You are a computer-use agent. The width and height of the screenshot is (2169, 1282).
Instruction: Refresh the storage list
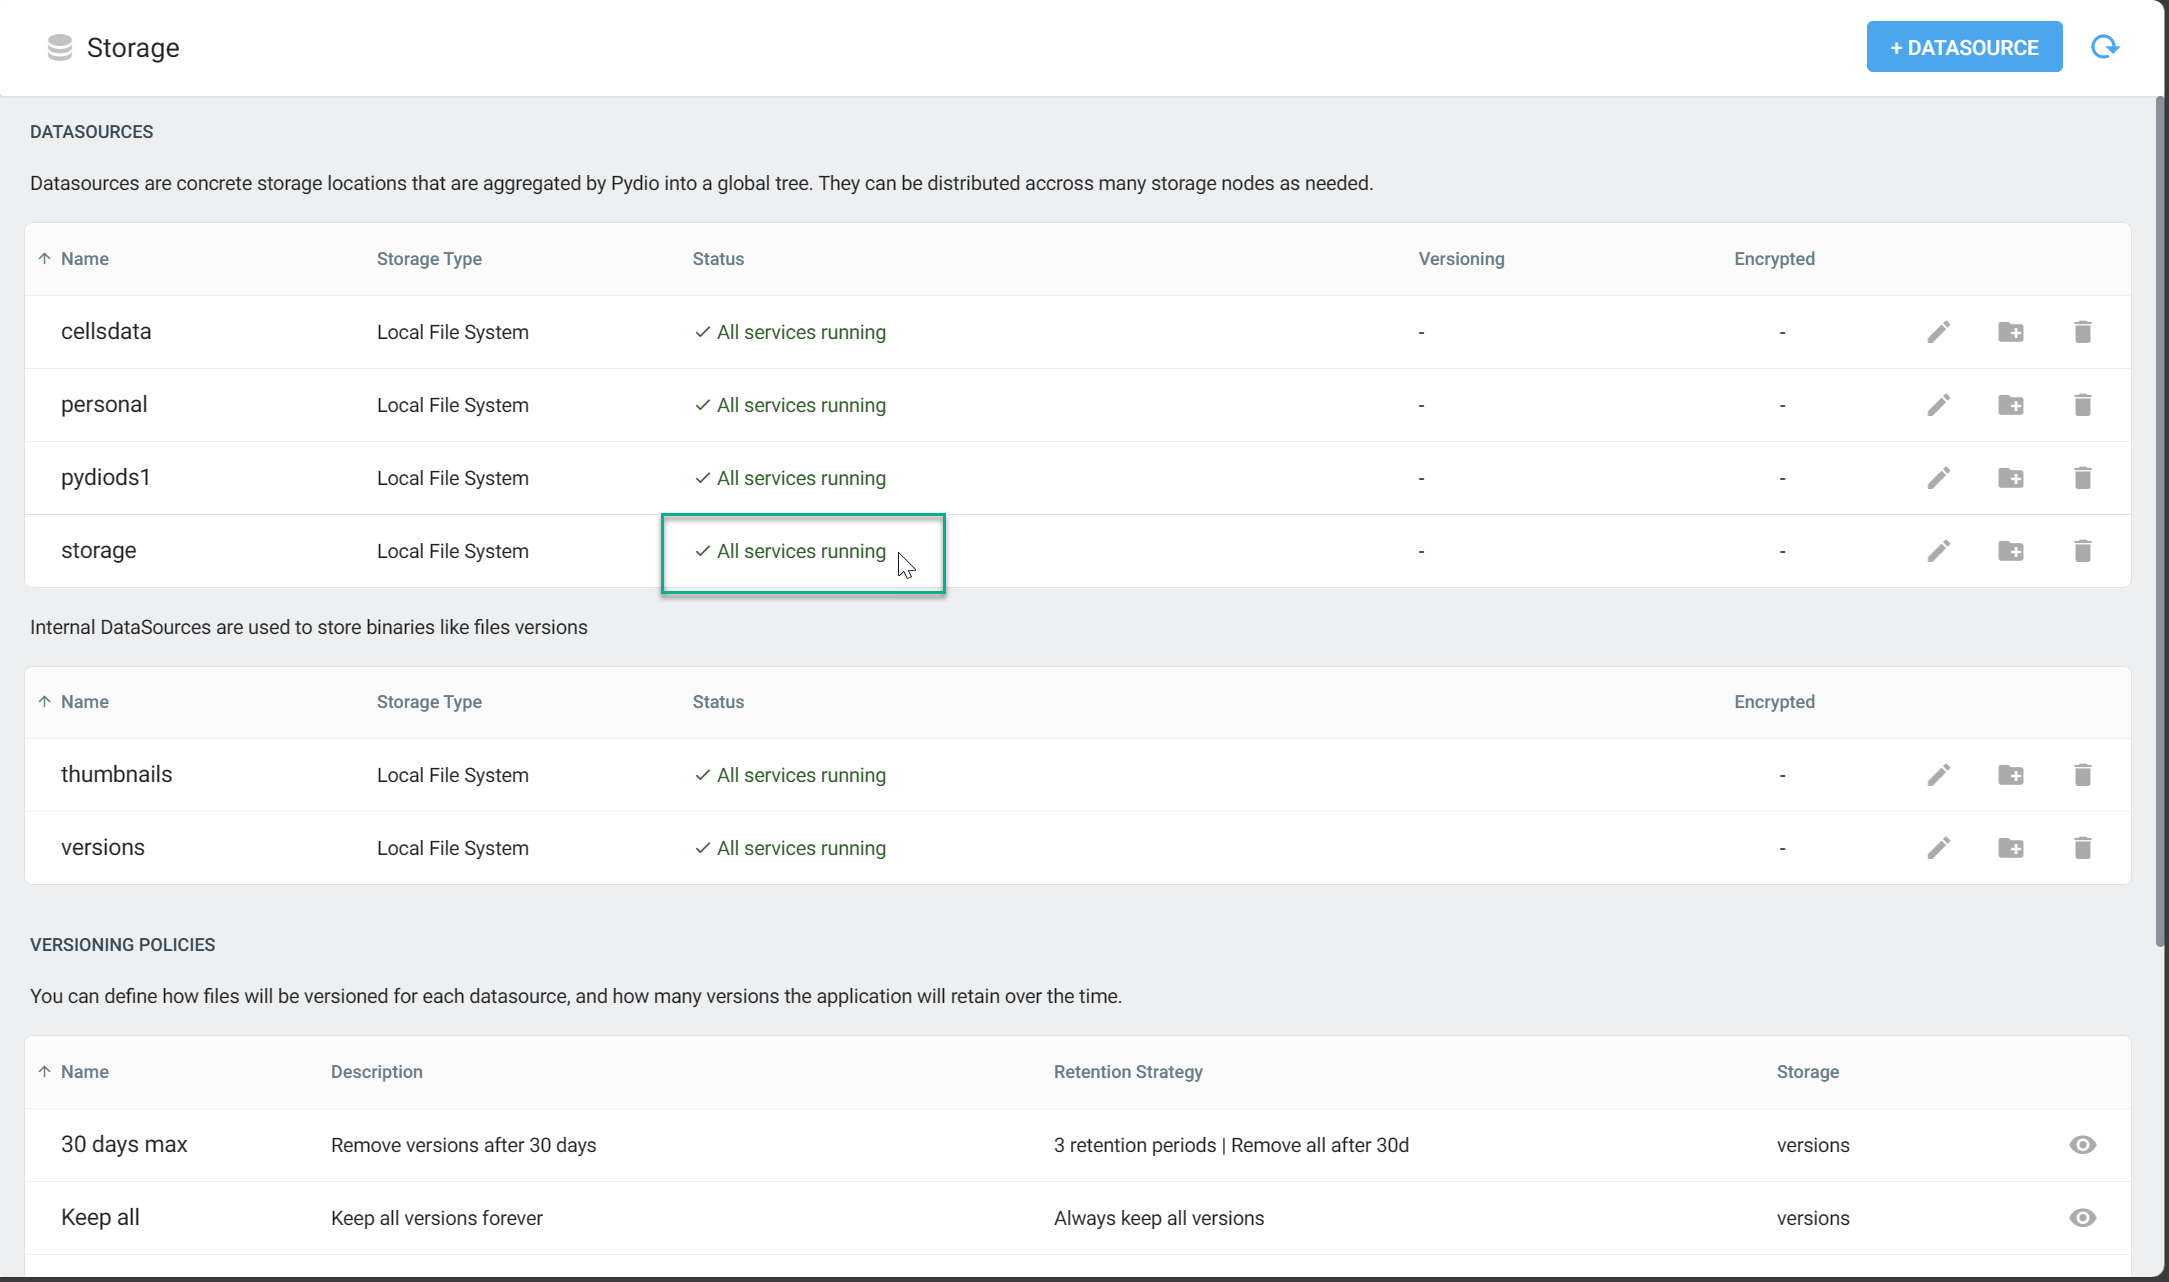pos(2105,47)
